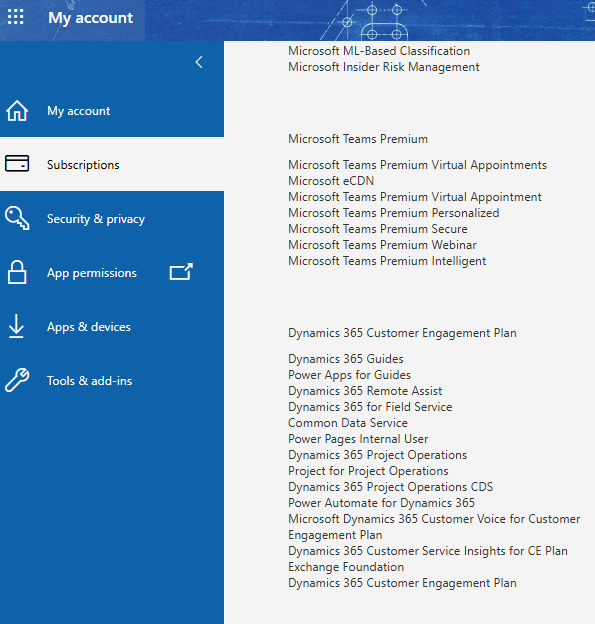Select Microsoft Insider Risk Management text
Viewport: 595px width, 624px height.
(x=384, y=67)
